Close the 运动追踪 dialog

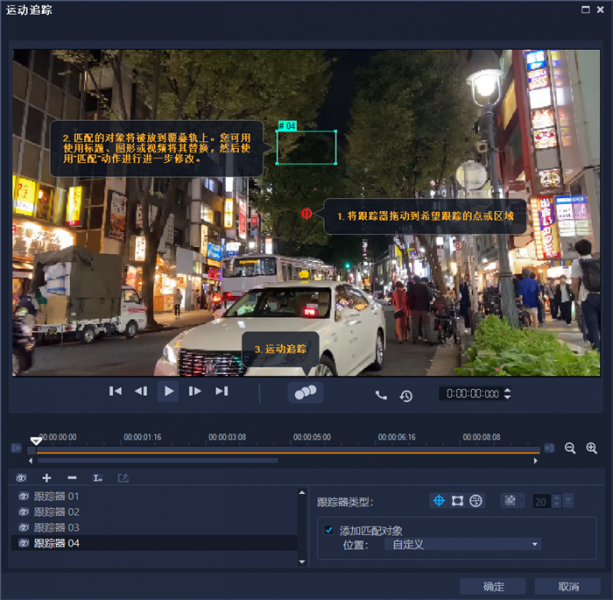click(600, 9)
